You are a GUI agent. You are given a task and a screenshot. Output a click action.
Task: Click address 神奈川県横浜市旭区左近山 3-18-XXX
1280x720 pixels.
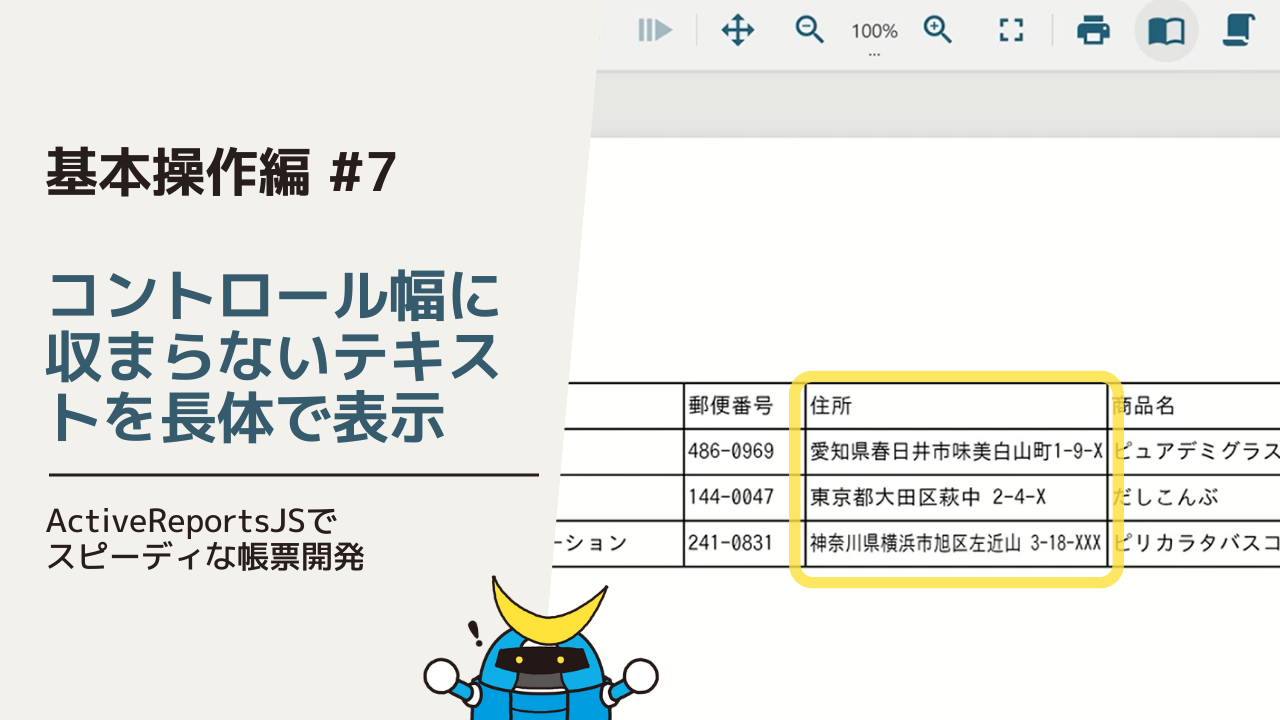[956, 543]
